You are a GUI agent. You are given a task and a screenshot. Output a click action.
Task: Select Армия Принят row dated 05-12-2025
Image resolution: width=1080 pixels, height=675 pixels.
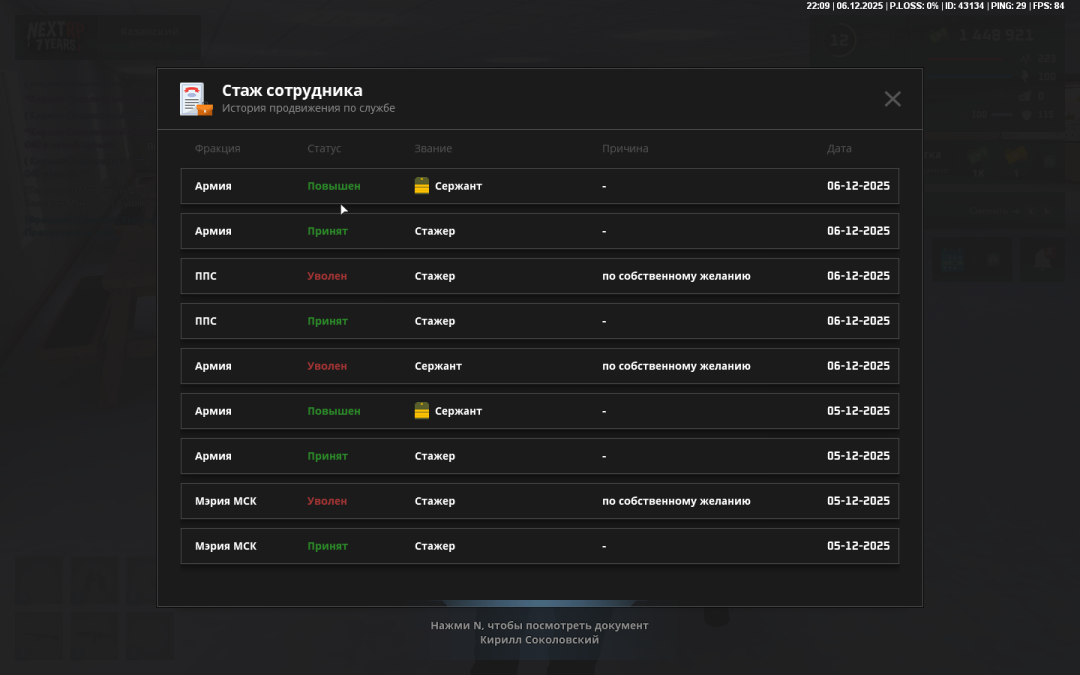539,456
